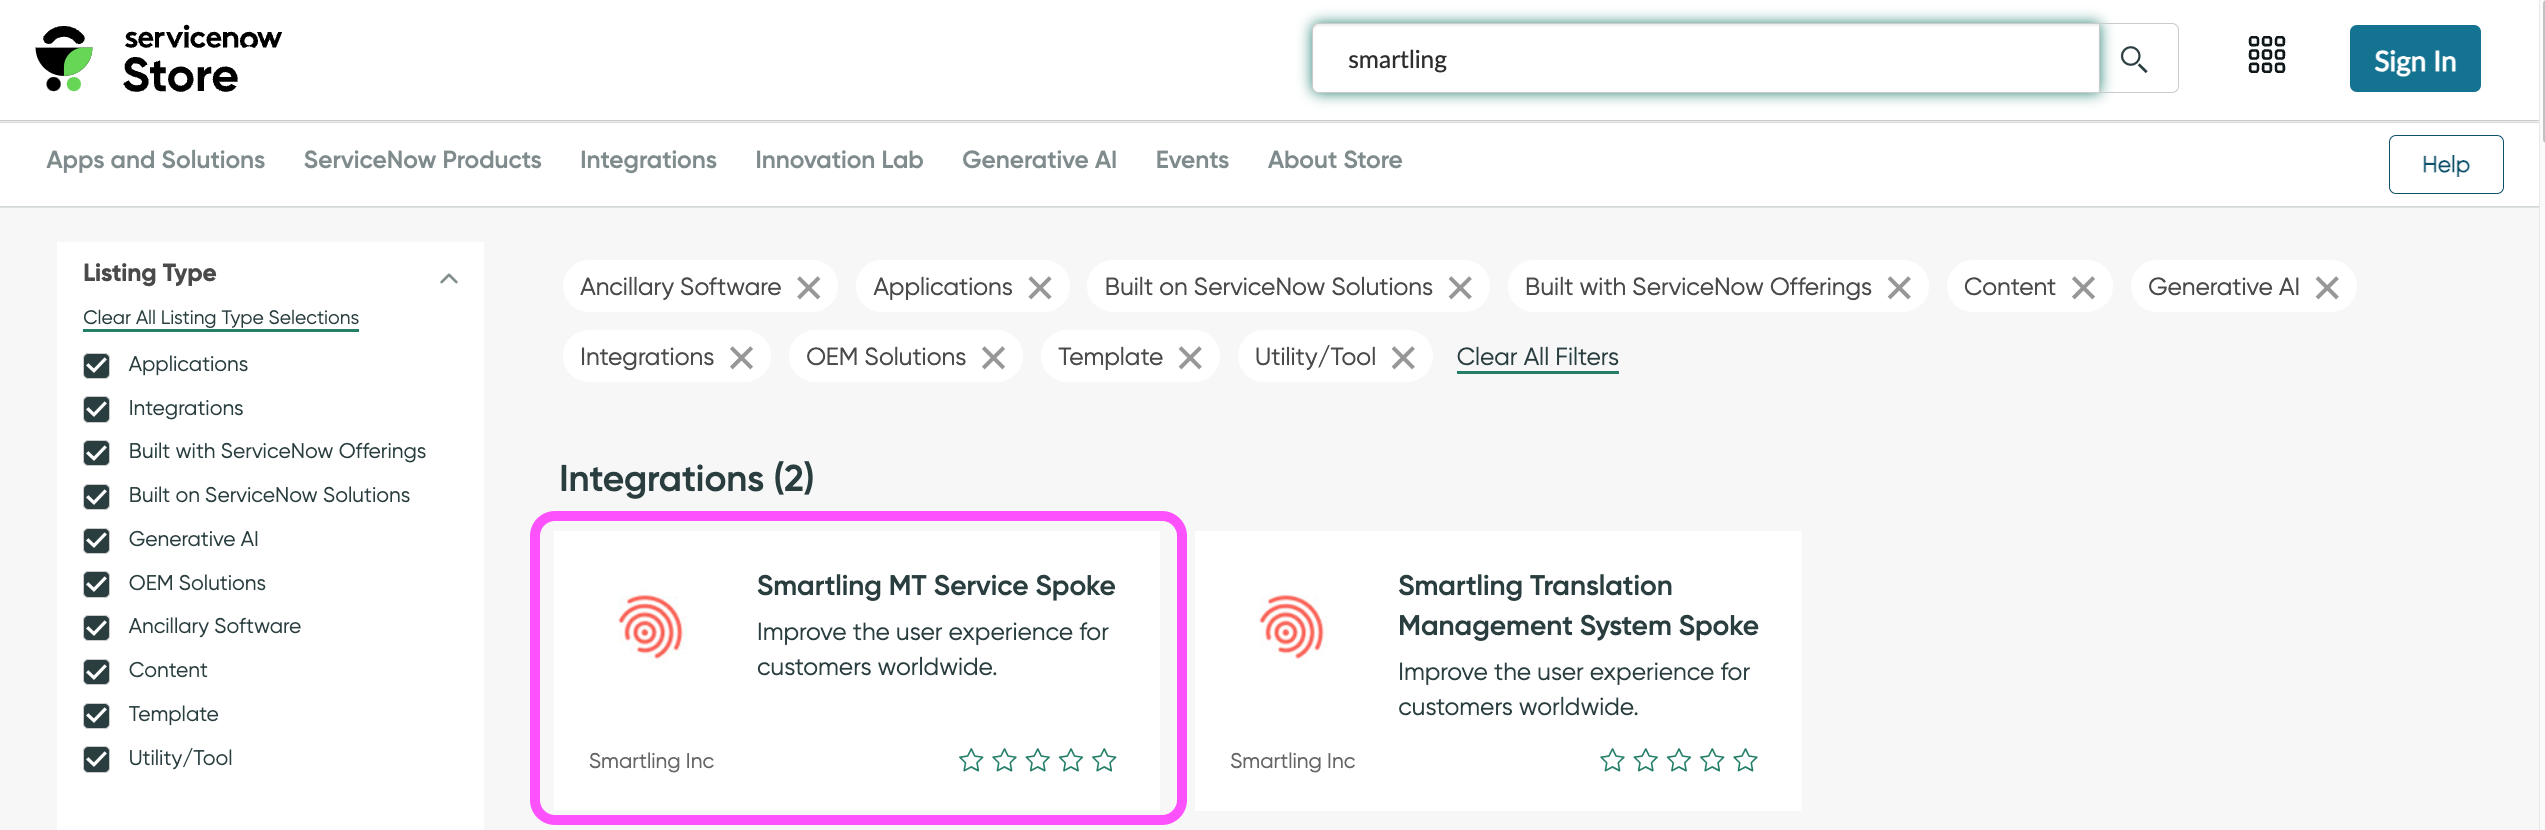Click the Sign In button

(2414, 59)
